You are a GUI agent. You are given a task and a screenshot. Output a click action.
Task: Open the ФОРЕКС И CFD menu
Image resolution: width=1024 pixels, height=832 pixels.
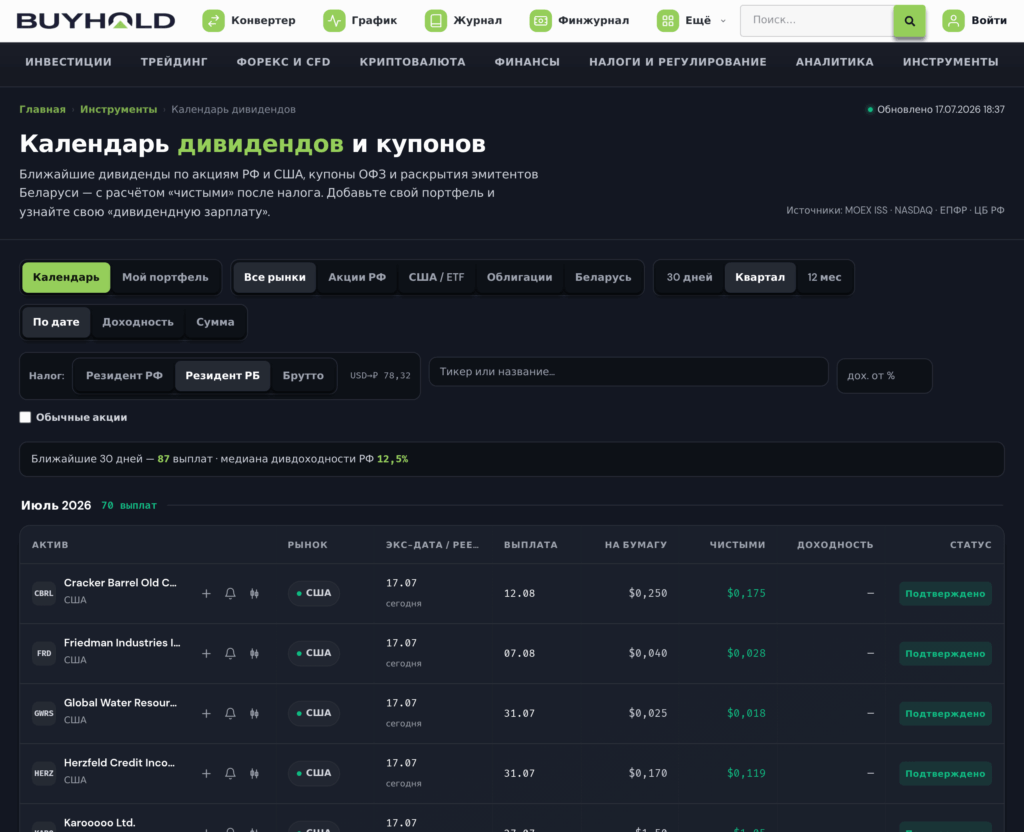coord(283,62)
